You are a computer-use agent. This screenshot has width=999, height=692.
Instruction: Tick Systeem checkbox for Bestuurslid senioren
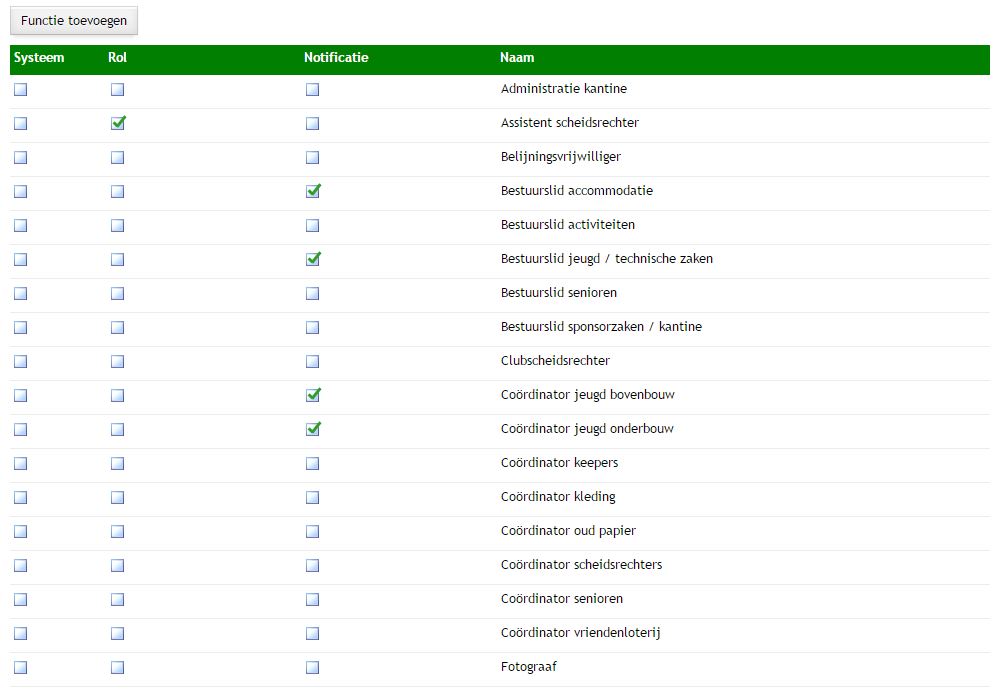[x=21, y=293]
